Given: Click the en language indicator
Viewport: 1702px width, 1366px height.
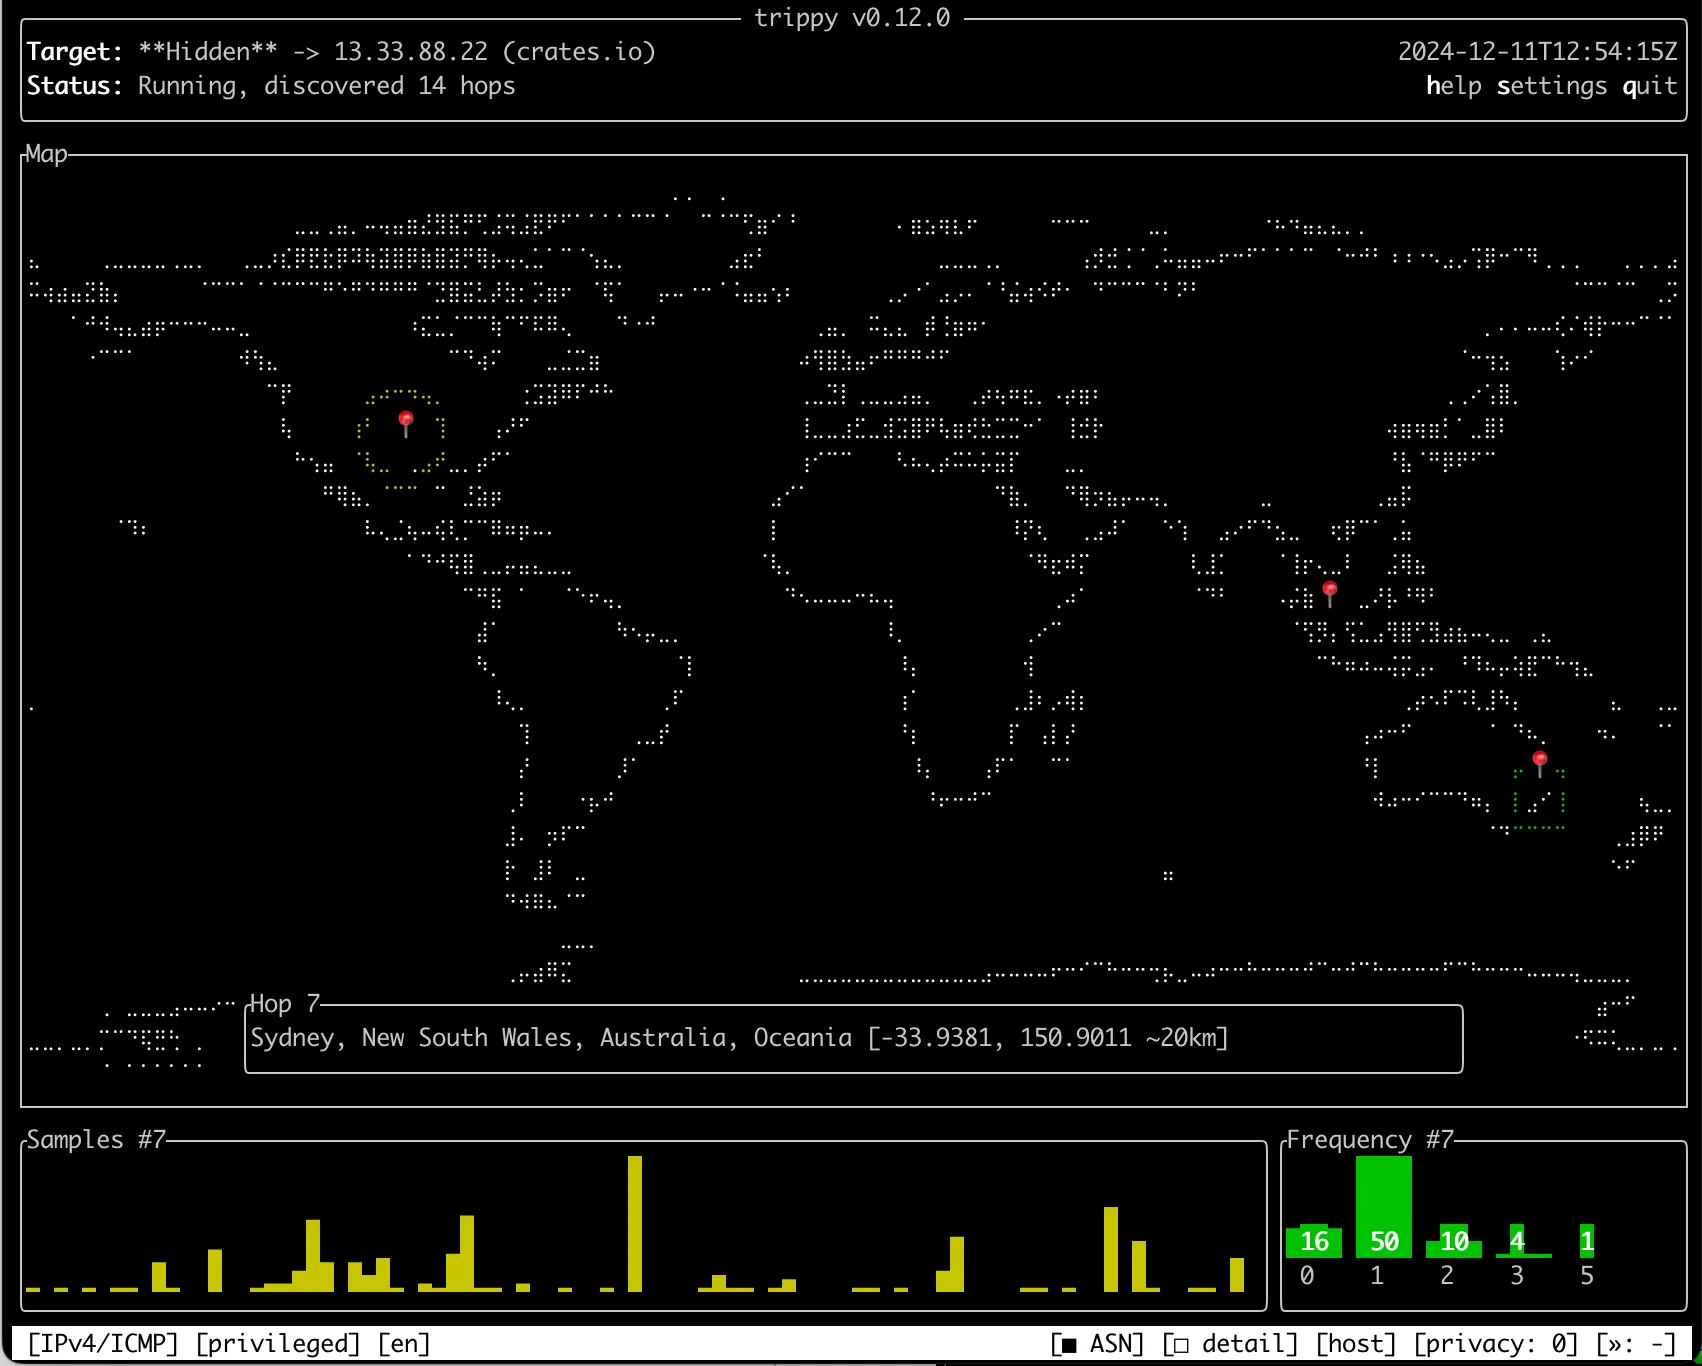Looking at the screenshot, I should point(406,1343).
